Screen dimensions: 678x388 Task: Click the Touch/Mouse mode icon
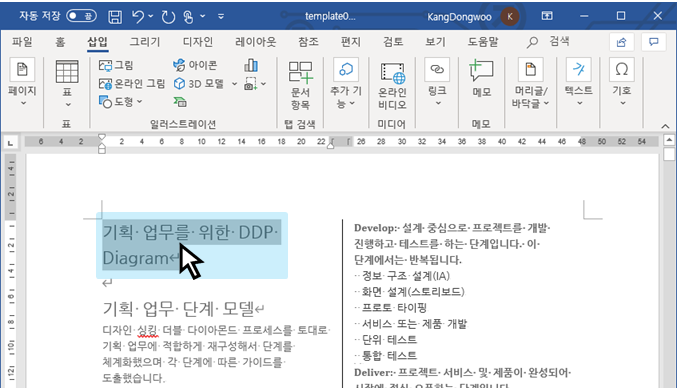[x=188, y=16]
